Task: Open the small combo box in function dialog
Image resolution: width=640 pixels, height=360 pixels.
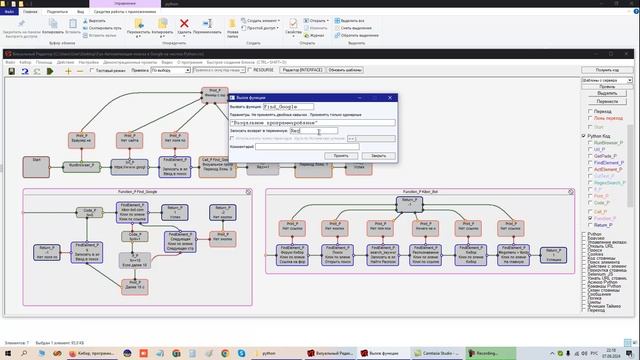Action: pyautogui.click(x=351, y=139)
